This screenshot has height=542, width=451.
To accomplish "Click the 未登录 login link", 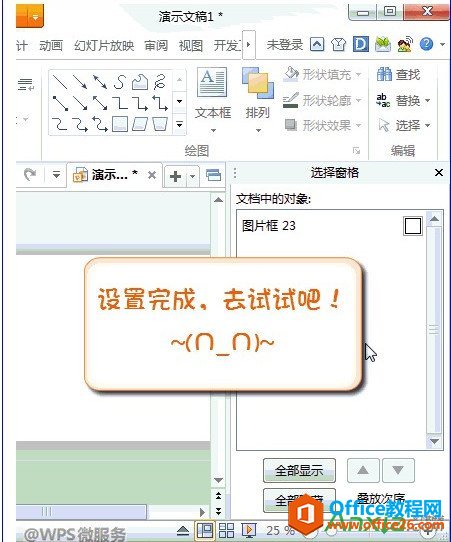I will tap(285, 45).
